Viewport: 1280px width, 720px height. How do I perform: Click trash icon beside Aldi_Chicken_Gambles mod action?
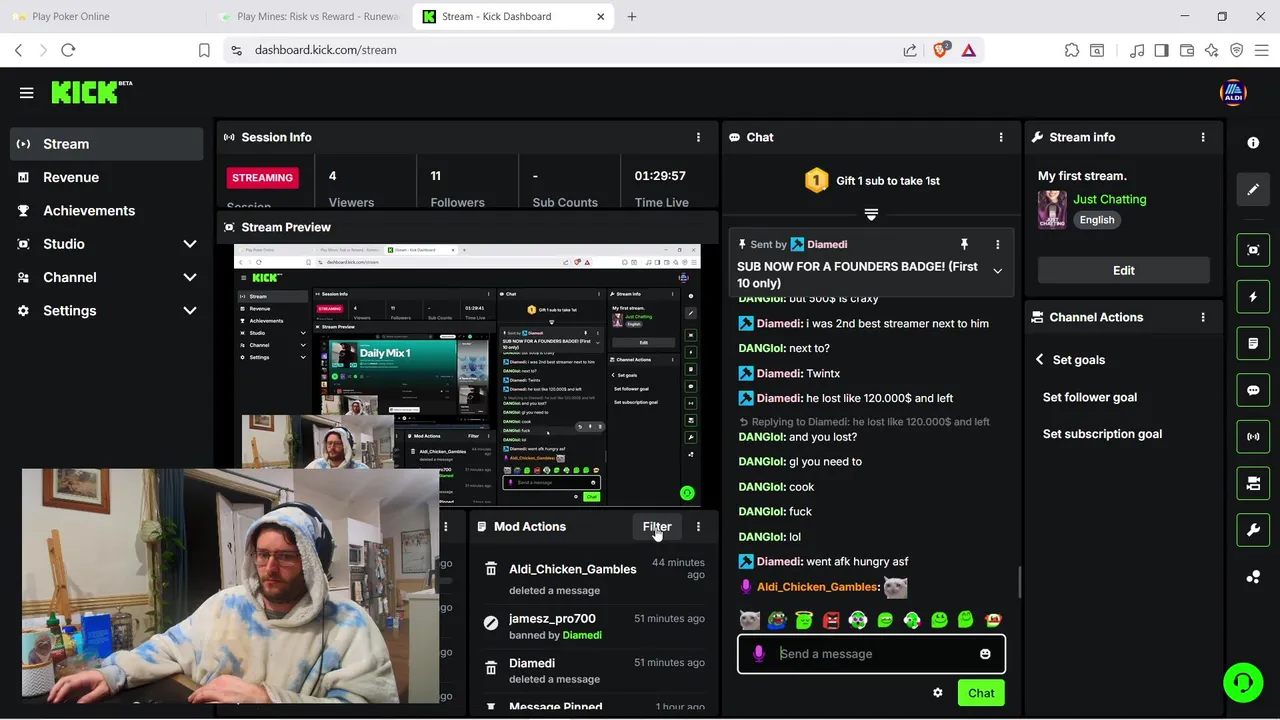tap(491, 569)
